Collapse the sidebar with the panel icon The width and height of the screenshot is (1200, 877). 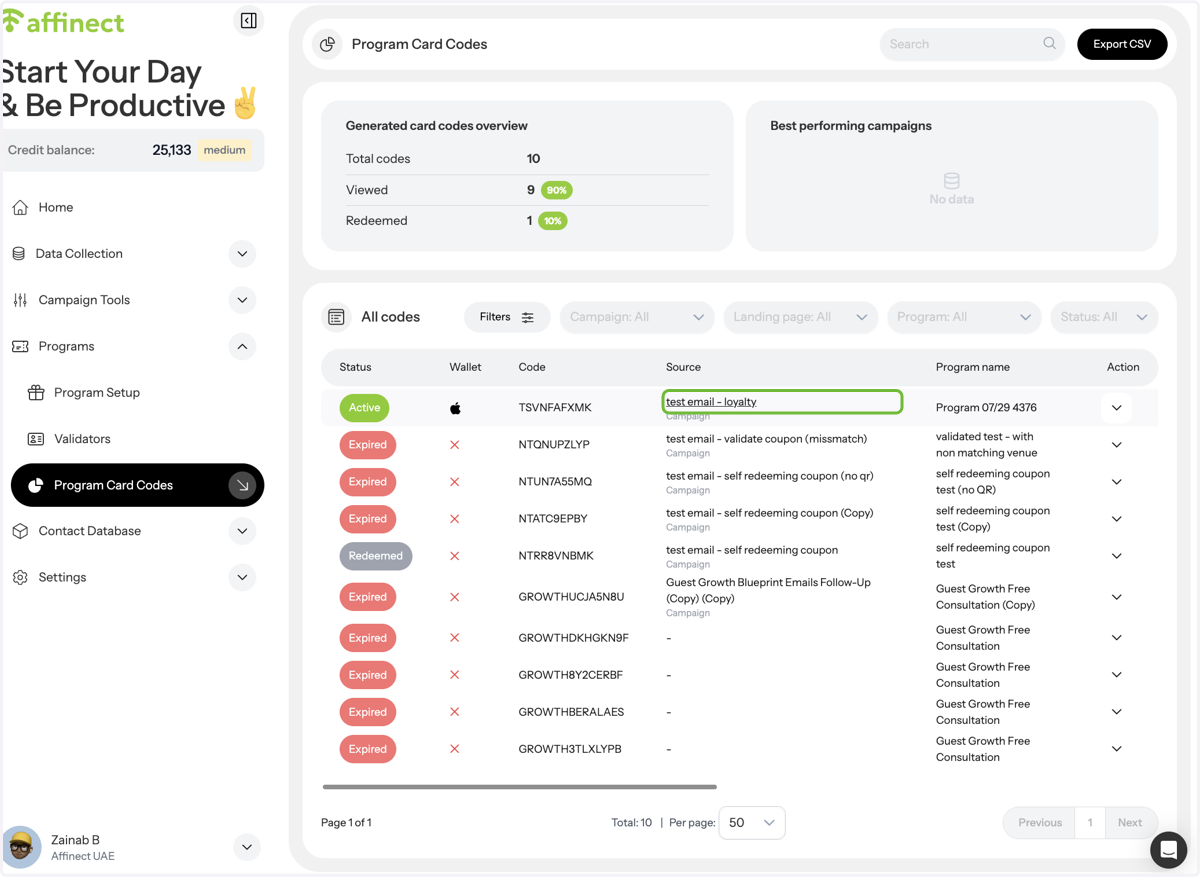coord(248,20)
